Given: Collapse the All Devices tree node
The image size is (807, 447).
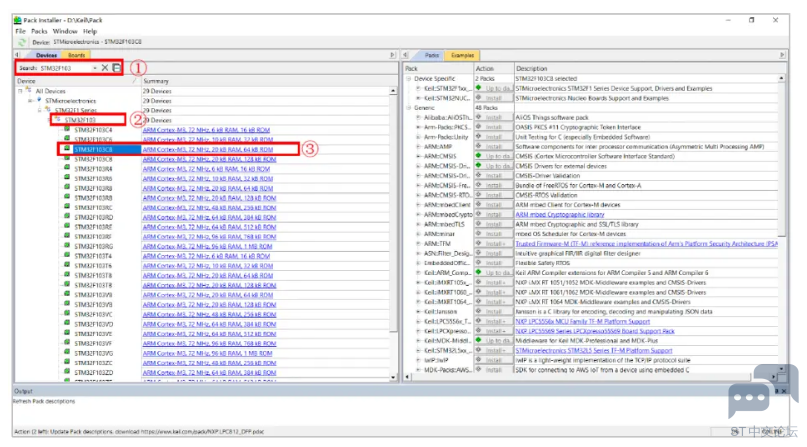Looking at the screenshot, I should 20,91.
